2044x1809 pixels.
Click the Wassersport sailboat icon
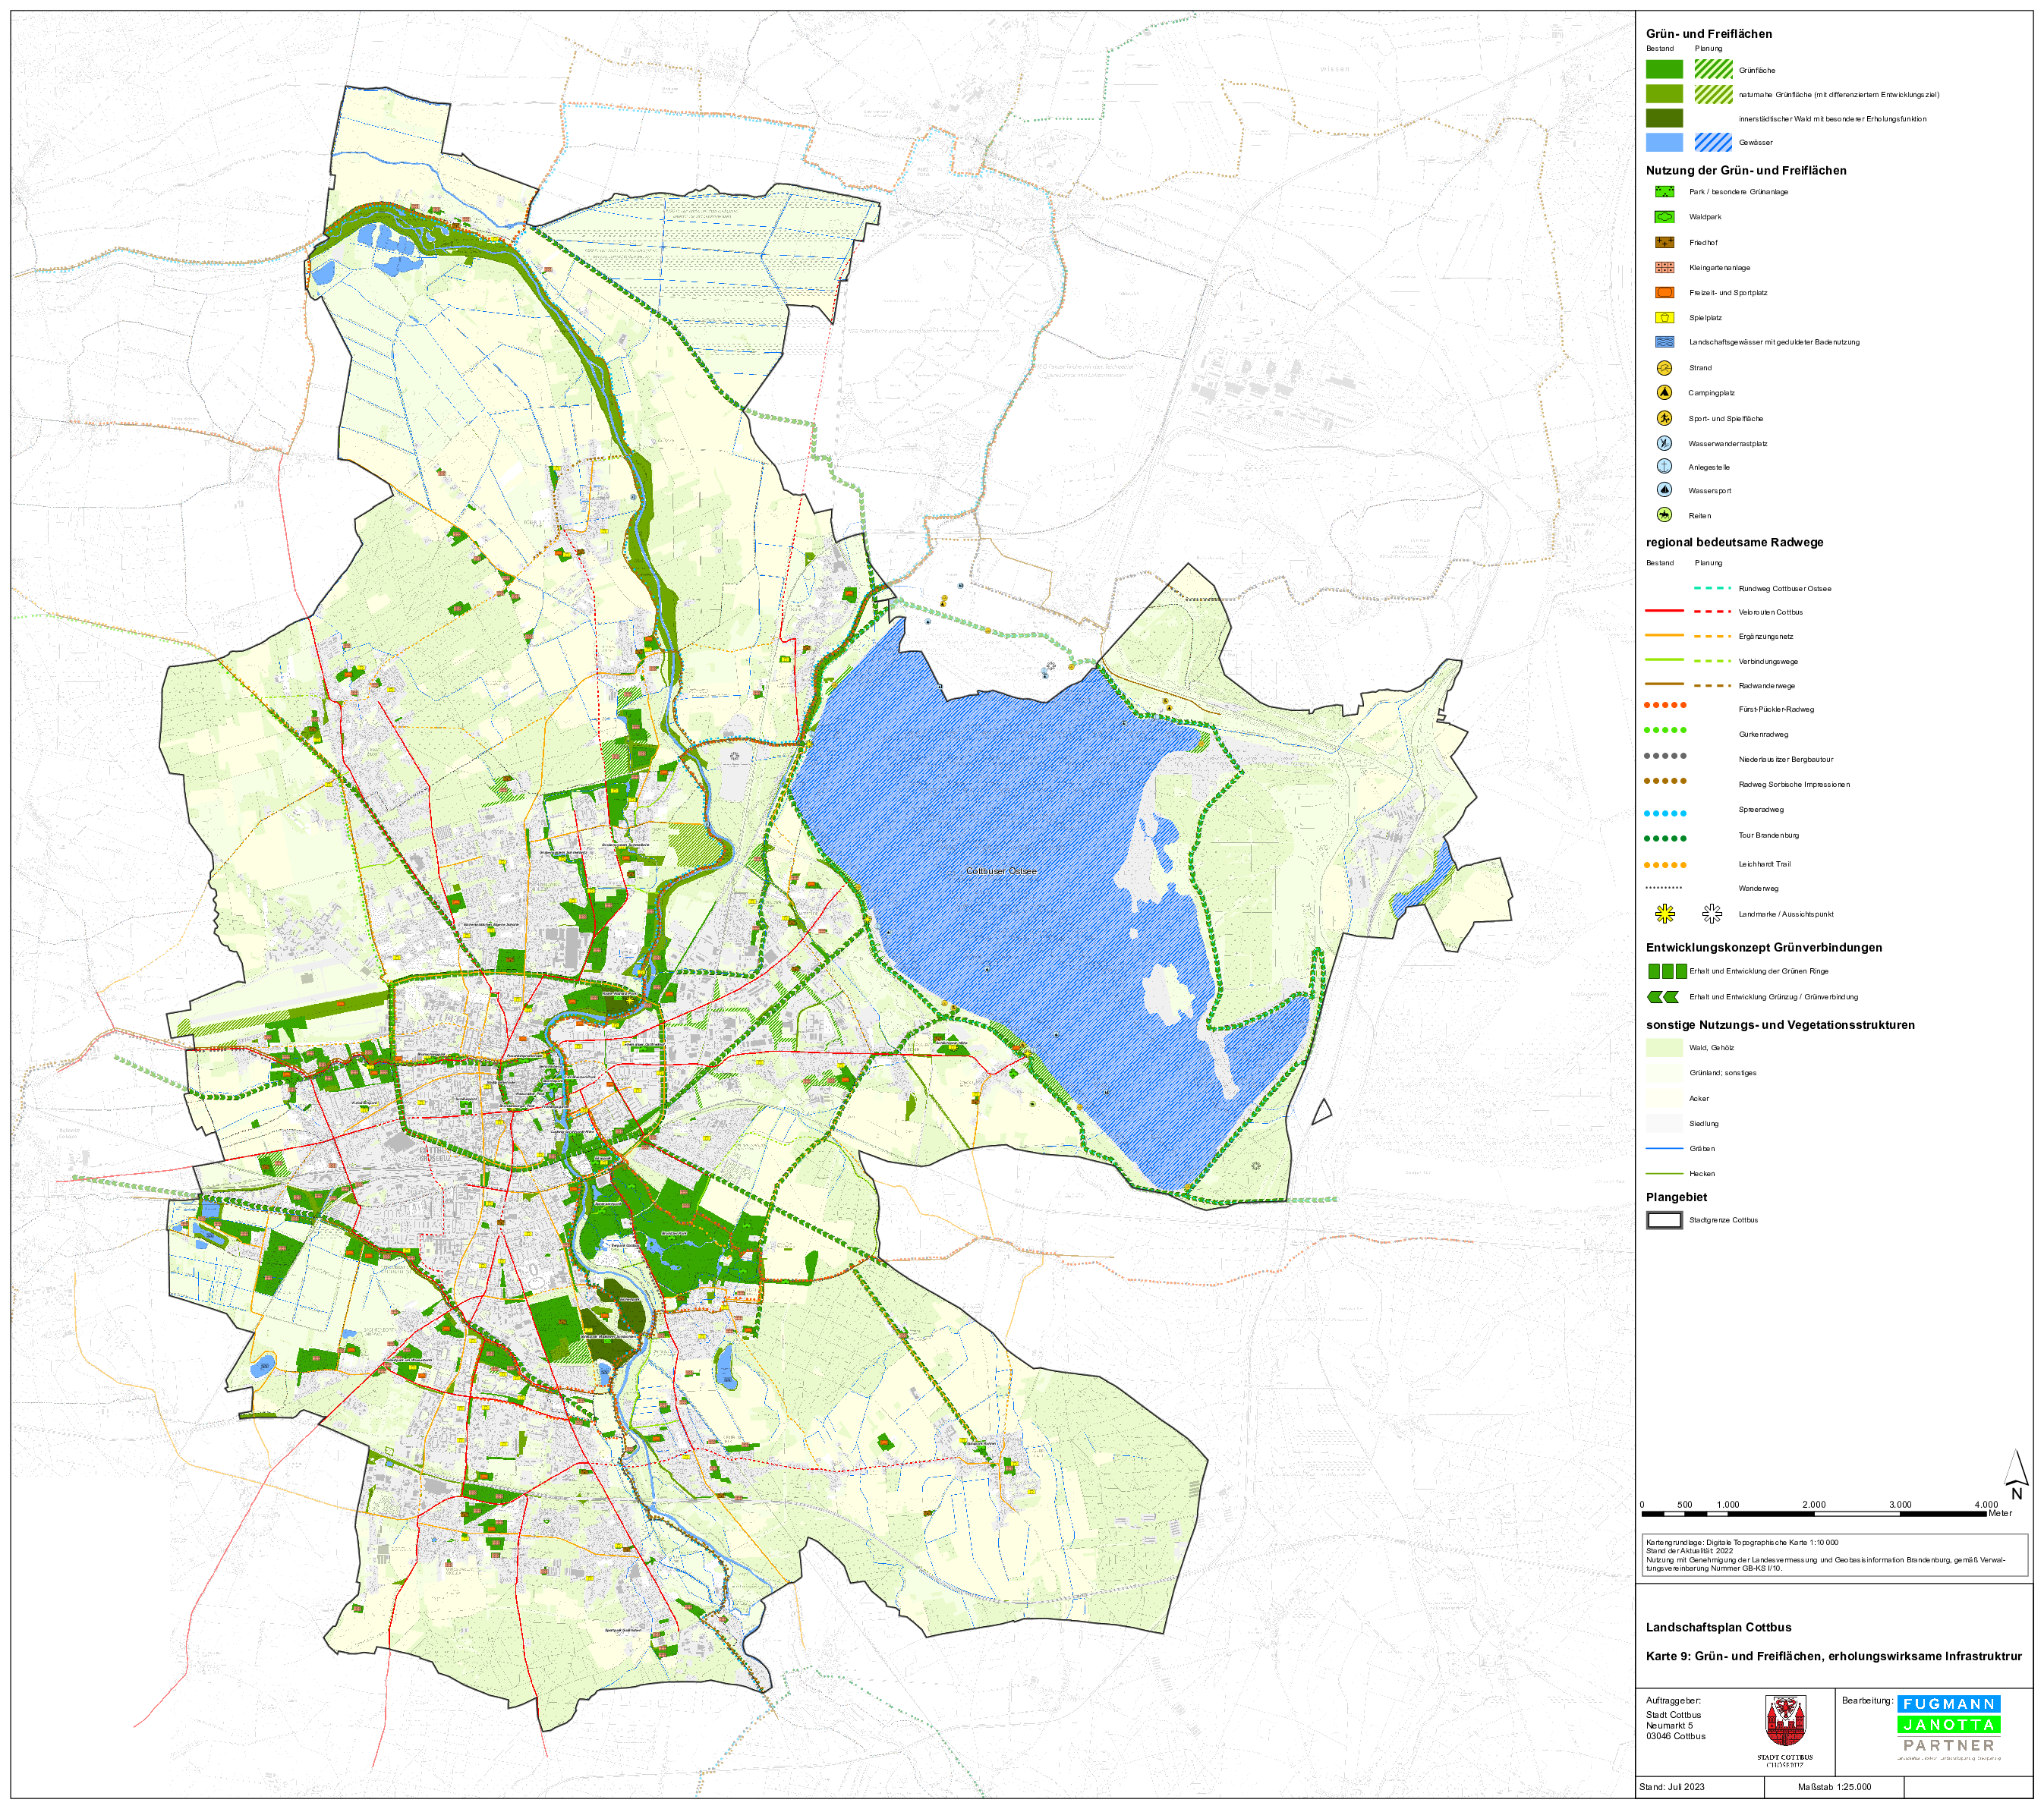pos(1664,491)
